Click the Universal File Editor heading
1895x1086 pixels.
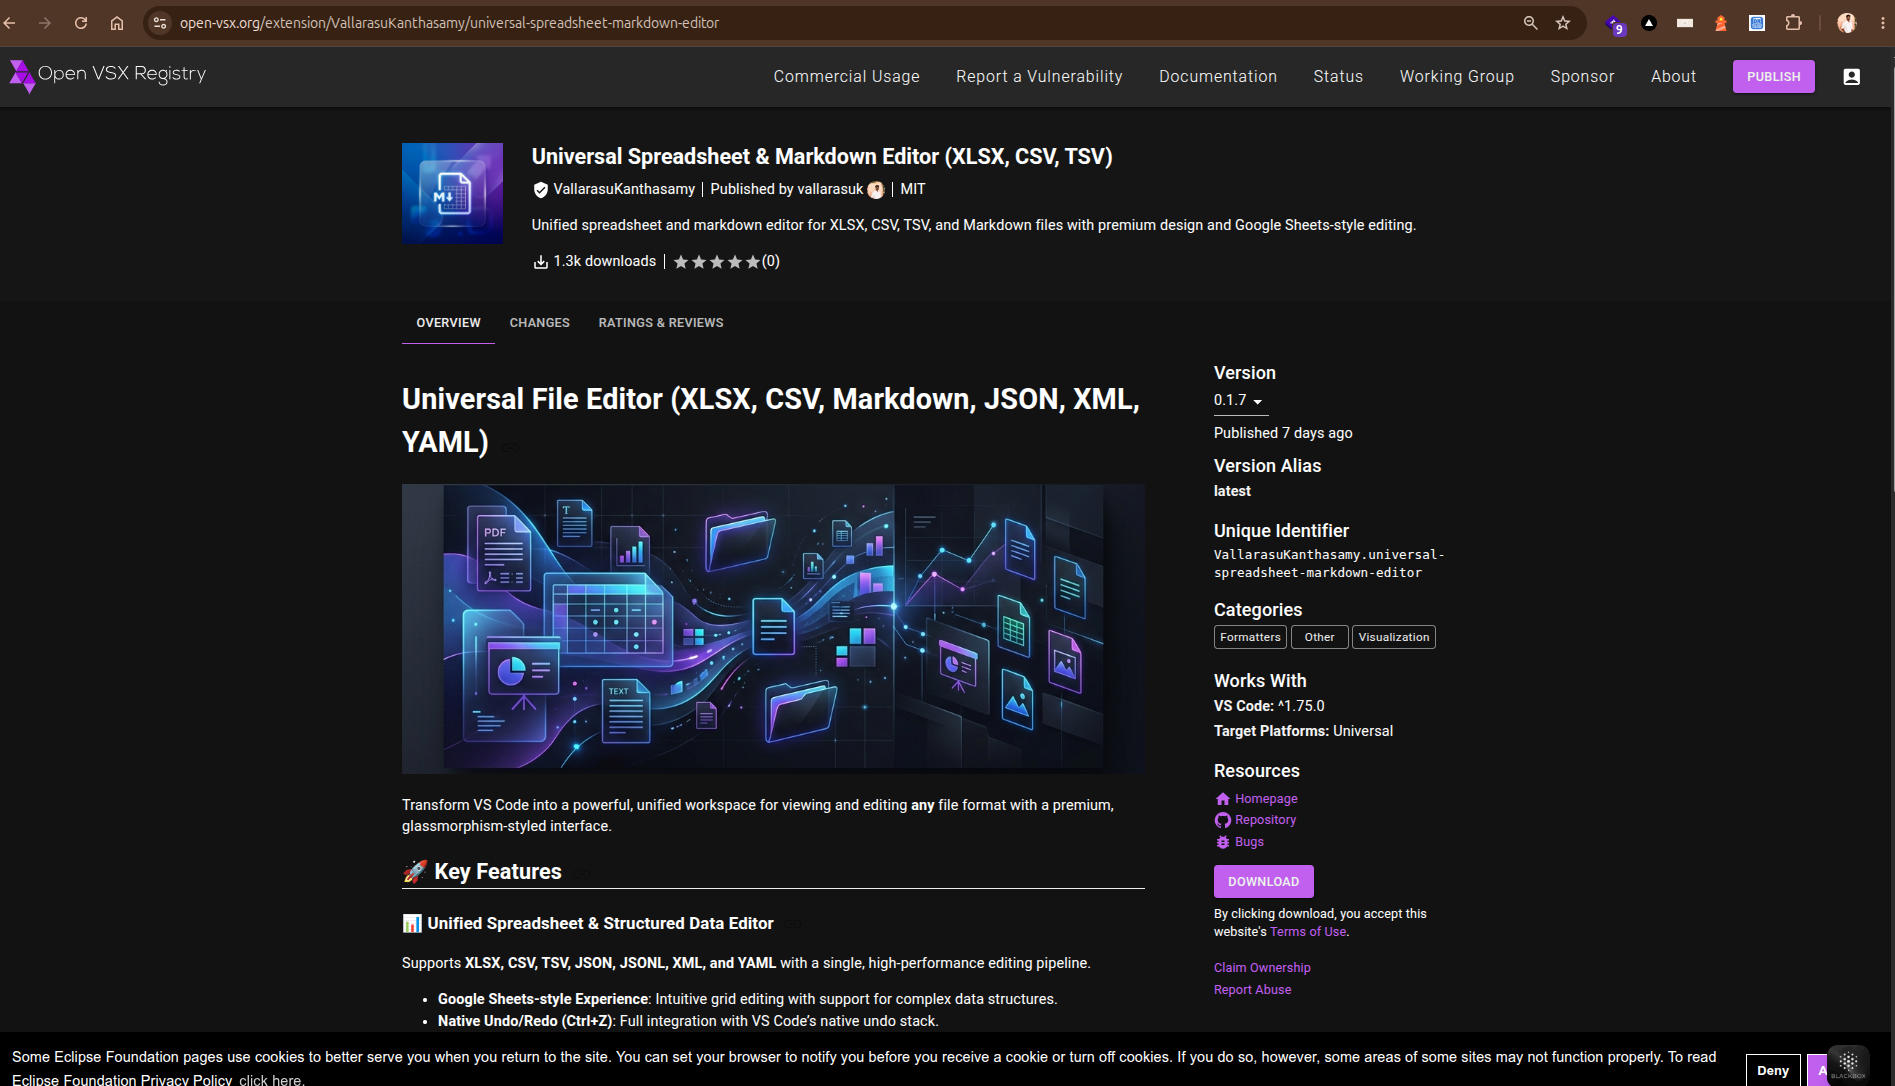771,420
